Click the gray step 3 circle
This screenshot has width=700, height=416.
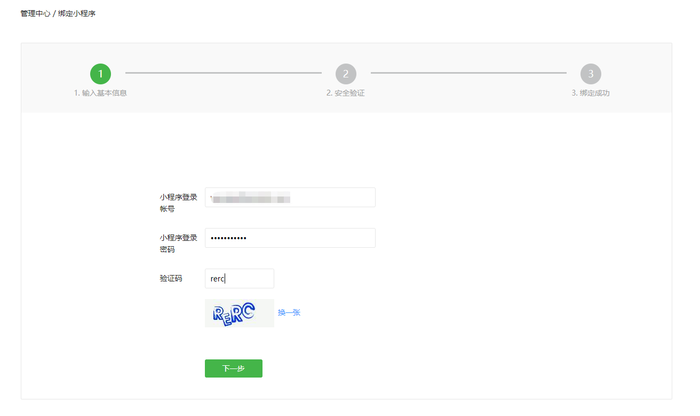click(591, 74)
